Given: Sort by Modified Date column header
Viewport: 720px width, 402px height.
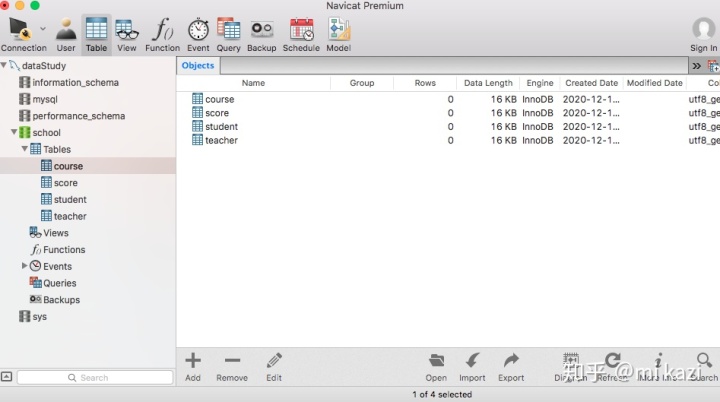Looking at the screenshot, I should tap(655, 83).
